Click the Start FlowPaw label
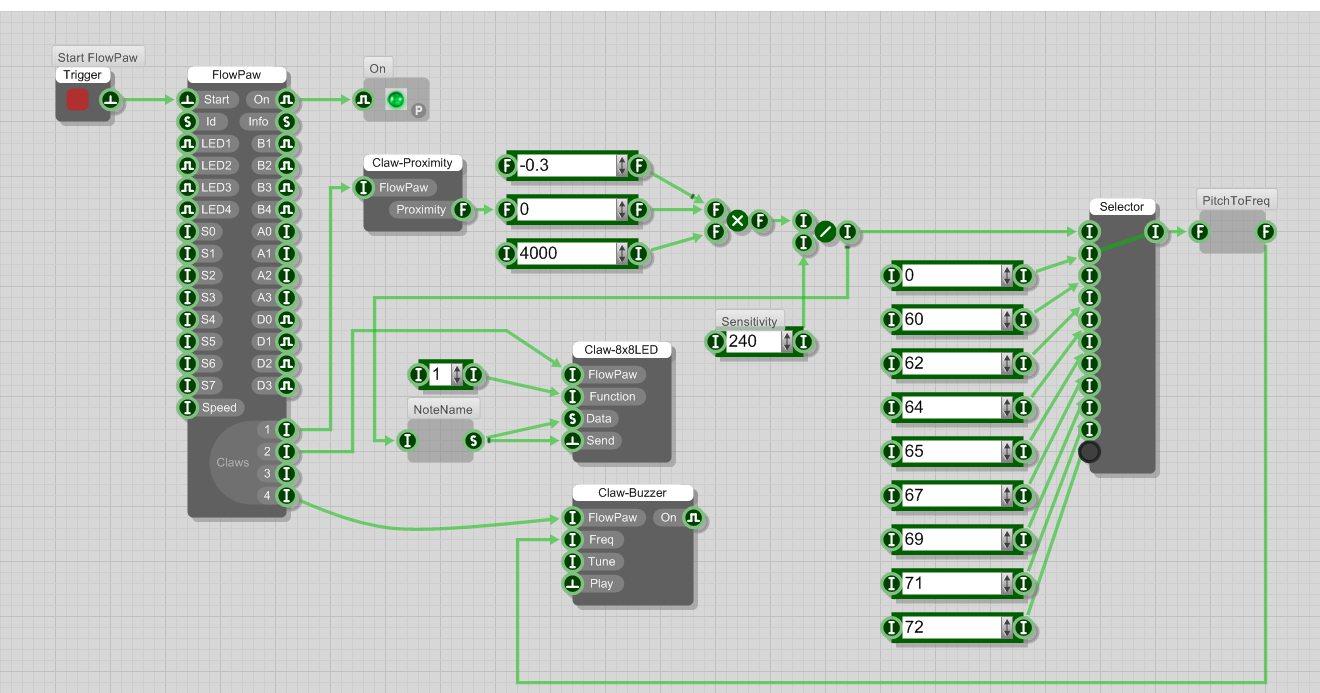The height and width of the screenshot is (693, 1320). coord(98,58)
